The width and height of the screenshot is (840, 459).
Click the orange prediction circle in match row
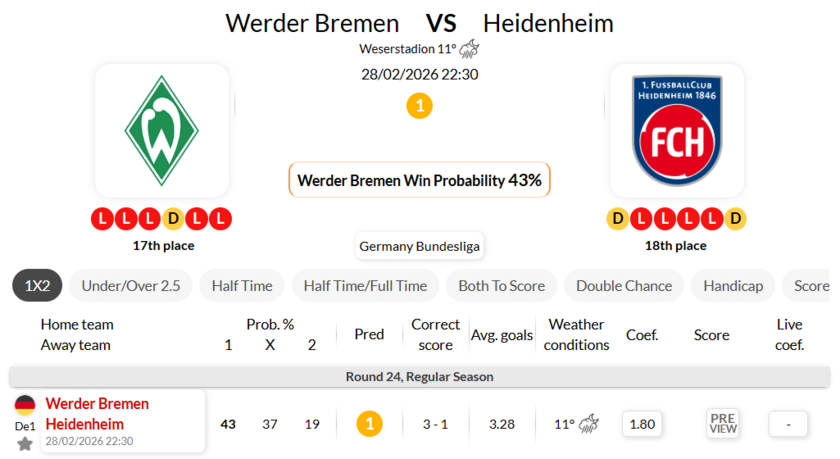tap(369, 424)
